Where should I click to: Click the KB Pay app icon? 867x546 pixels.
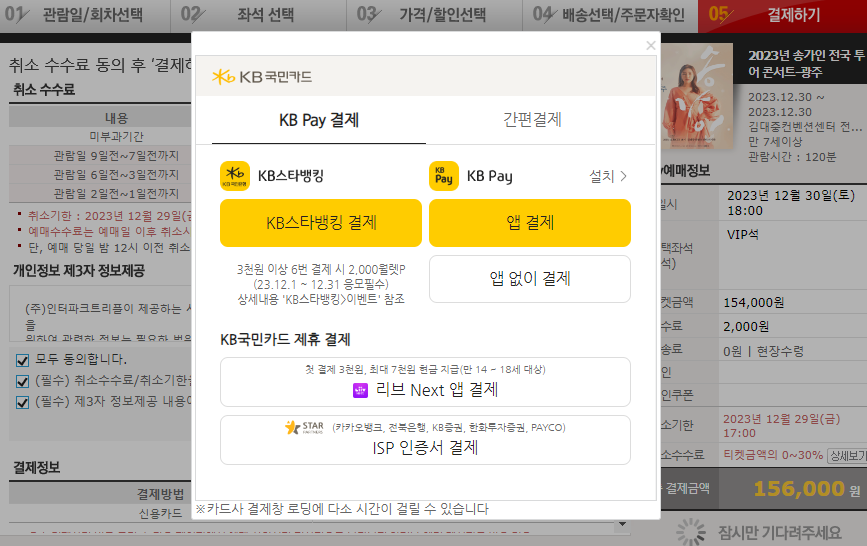point(444,176)
